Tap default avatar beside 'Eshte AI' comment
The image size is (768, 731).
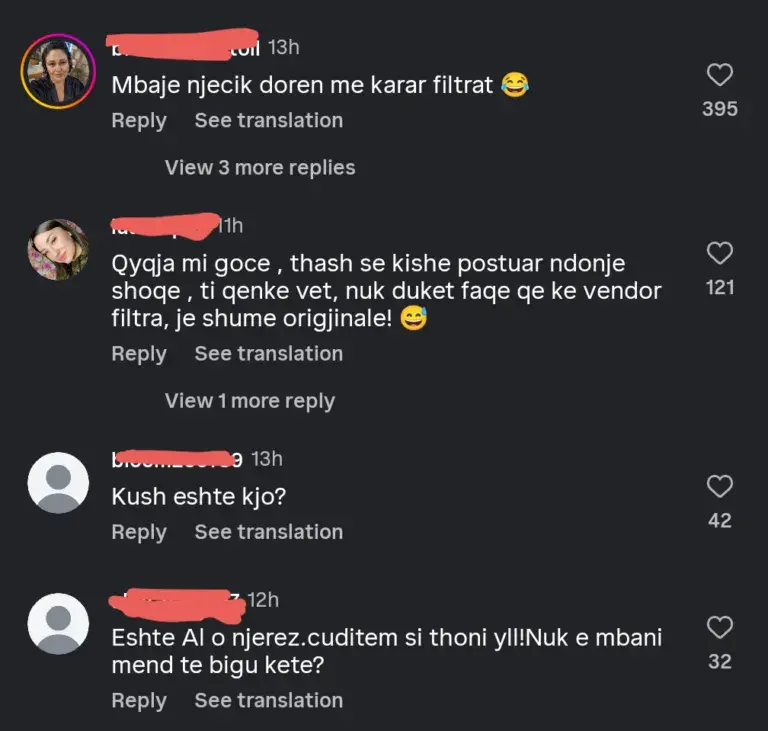[58, 624]
